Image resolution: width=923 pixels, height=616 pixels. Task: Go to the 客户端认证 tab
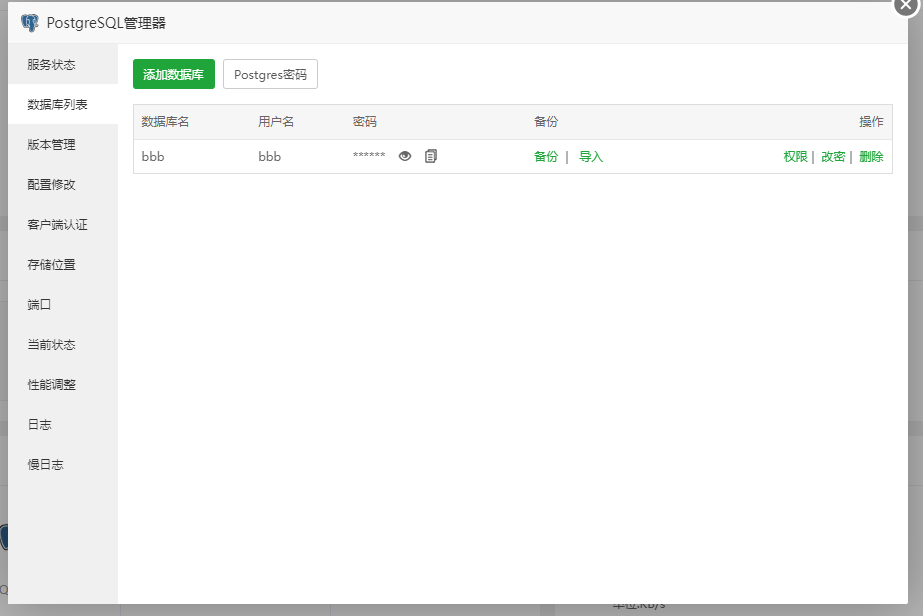point(63,224)
